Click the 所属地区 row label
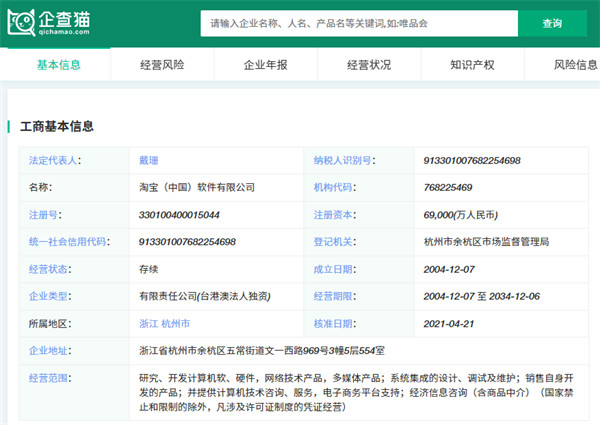 click(50, 324)
